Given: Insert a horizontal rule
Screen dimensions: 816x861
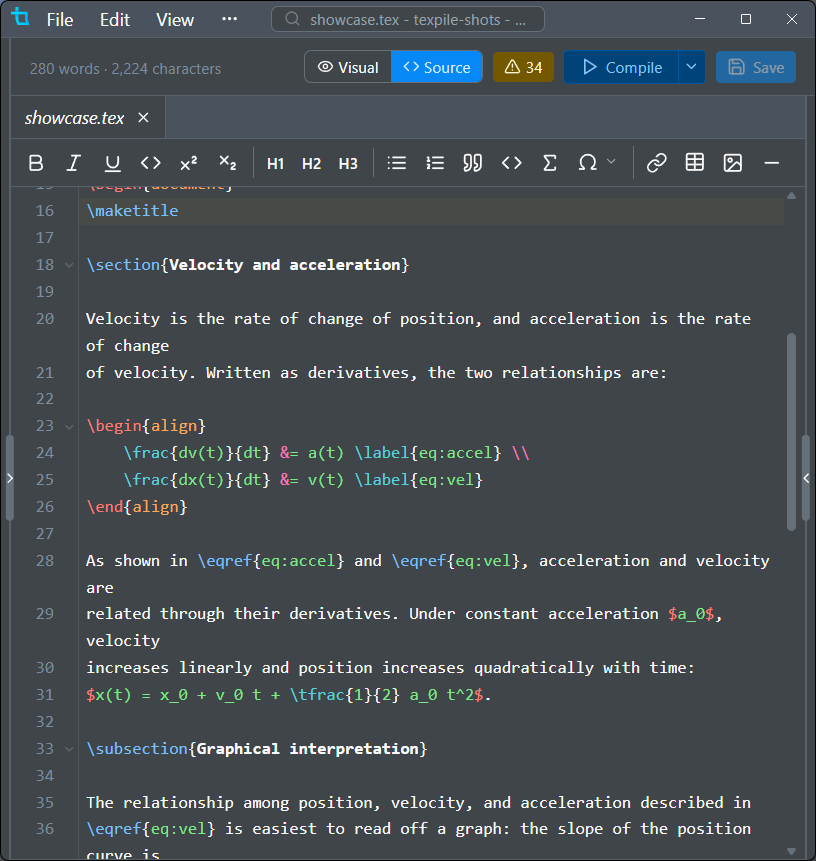Looking at the screenshot, I should click(772, 163).
